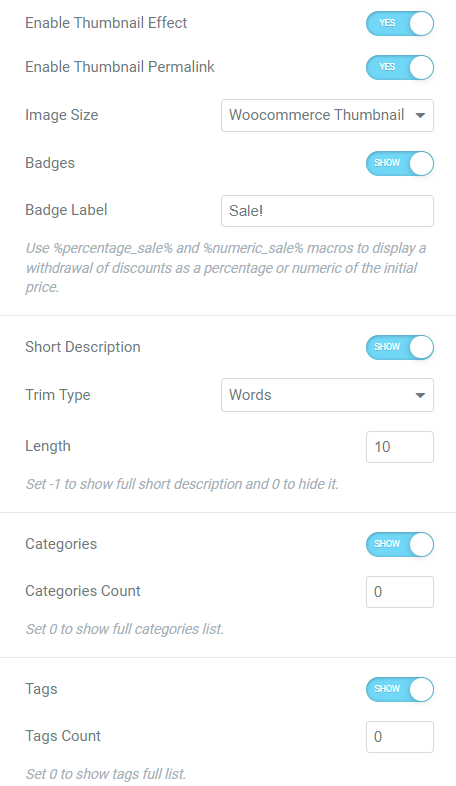Click the Tags Count label
Screen dimensions: 456x786
[63, 736]
